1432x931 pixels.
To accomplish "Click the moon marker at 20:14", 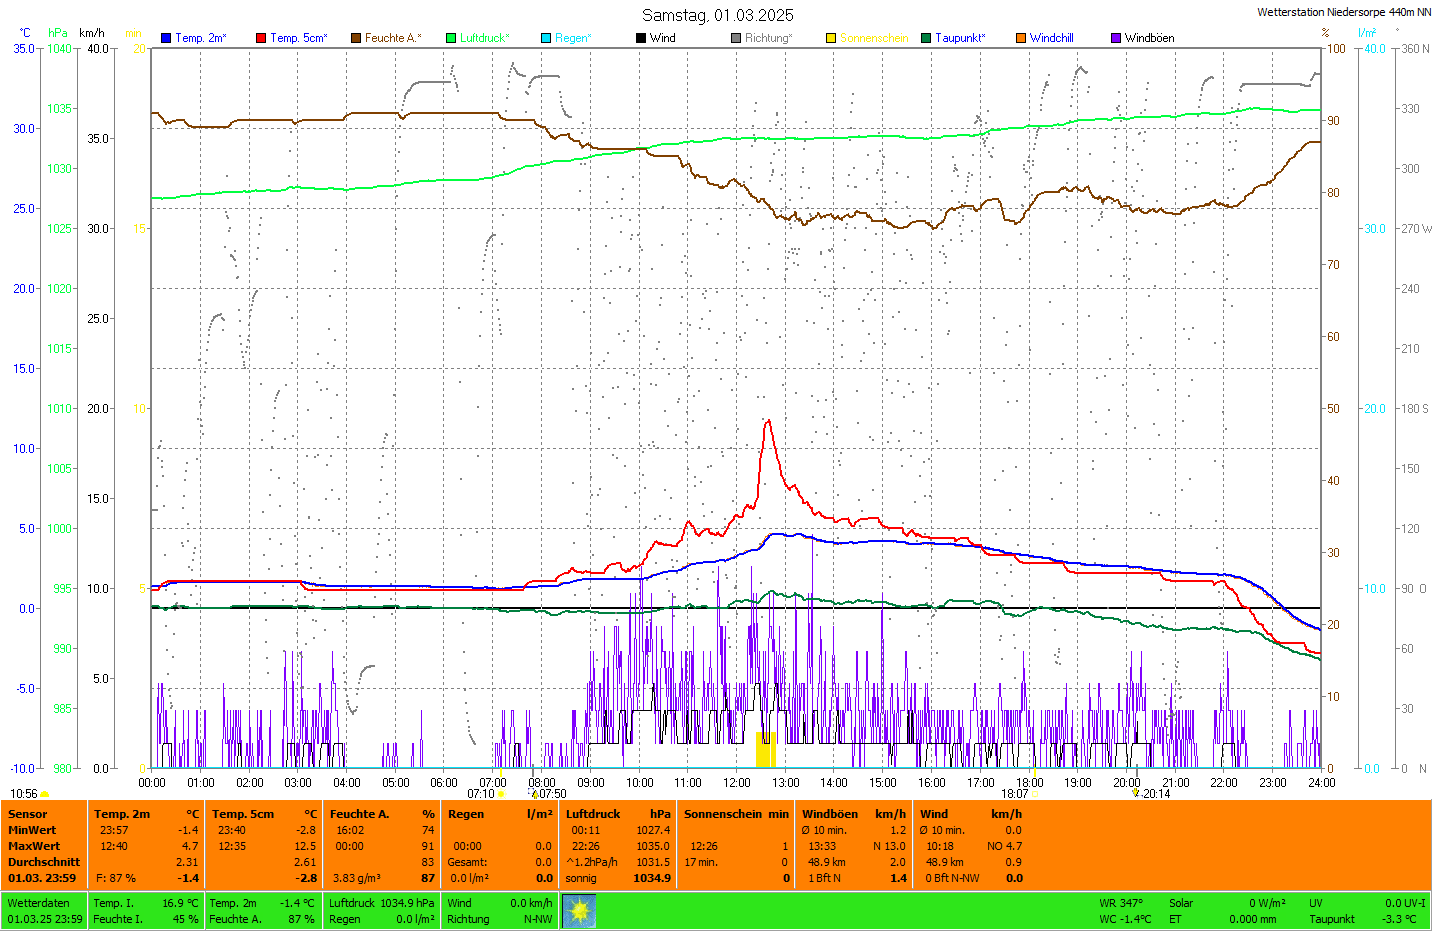I will pyautogui.click(x=1136, y=793).
